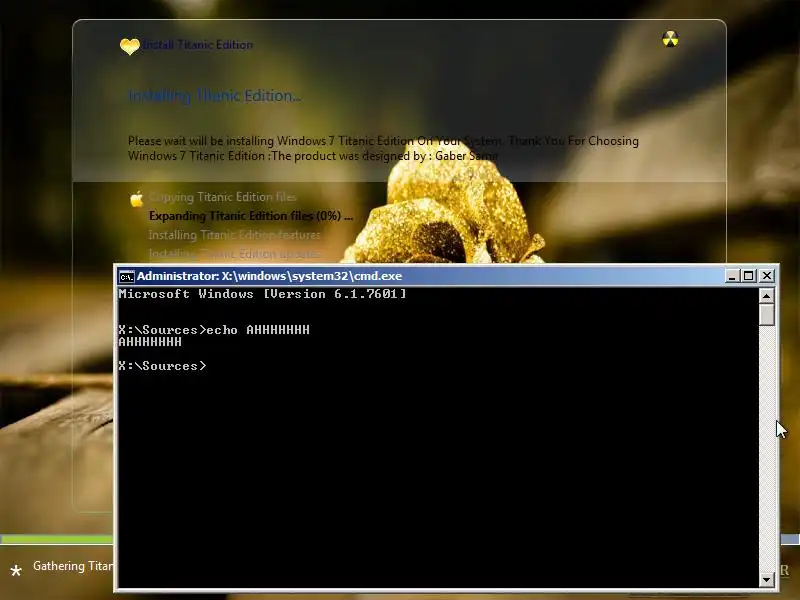Close the cmd.exe command prompt window

pos(766,276)
